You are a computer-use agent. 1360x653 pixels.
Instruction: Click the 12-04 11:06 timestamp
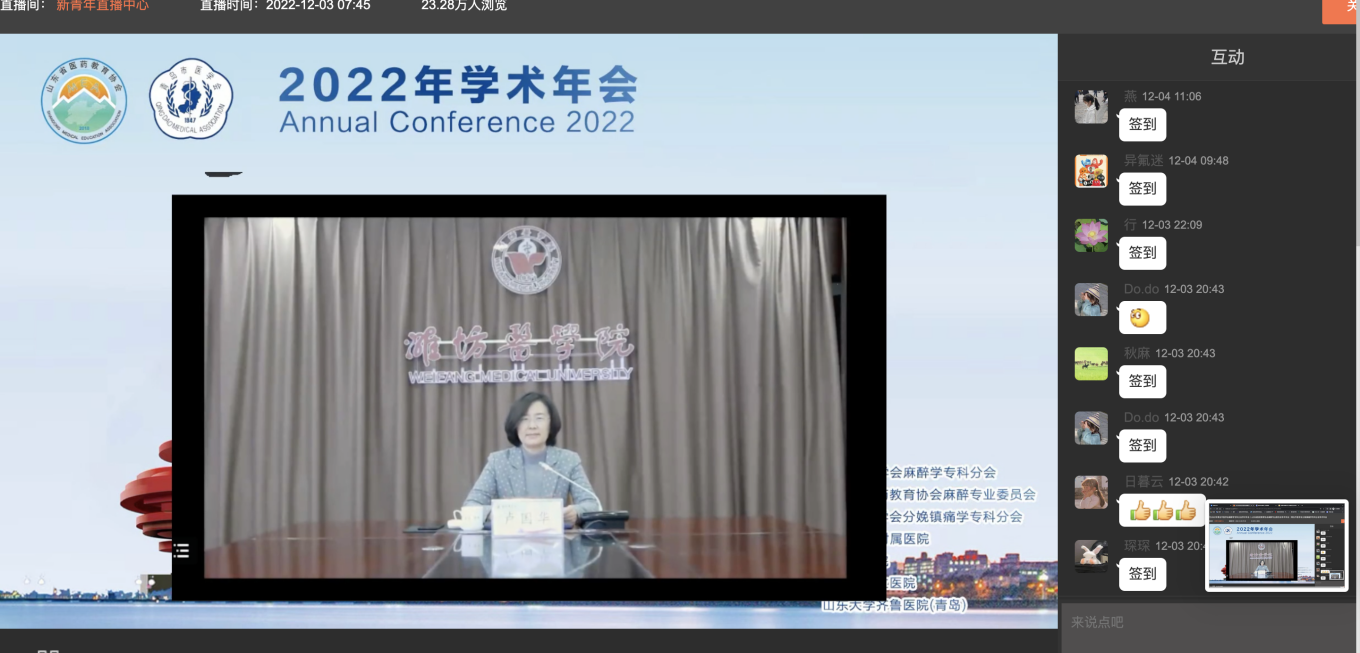click(x=1172, y=97)
